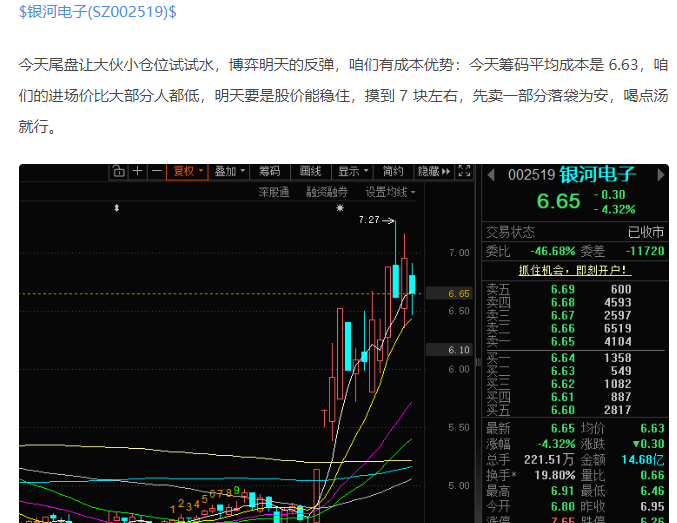Toggle the chart lock icon
The width and height of the screenshot is (677, 523).
pyautogui.click(x=119, y=171)
